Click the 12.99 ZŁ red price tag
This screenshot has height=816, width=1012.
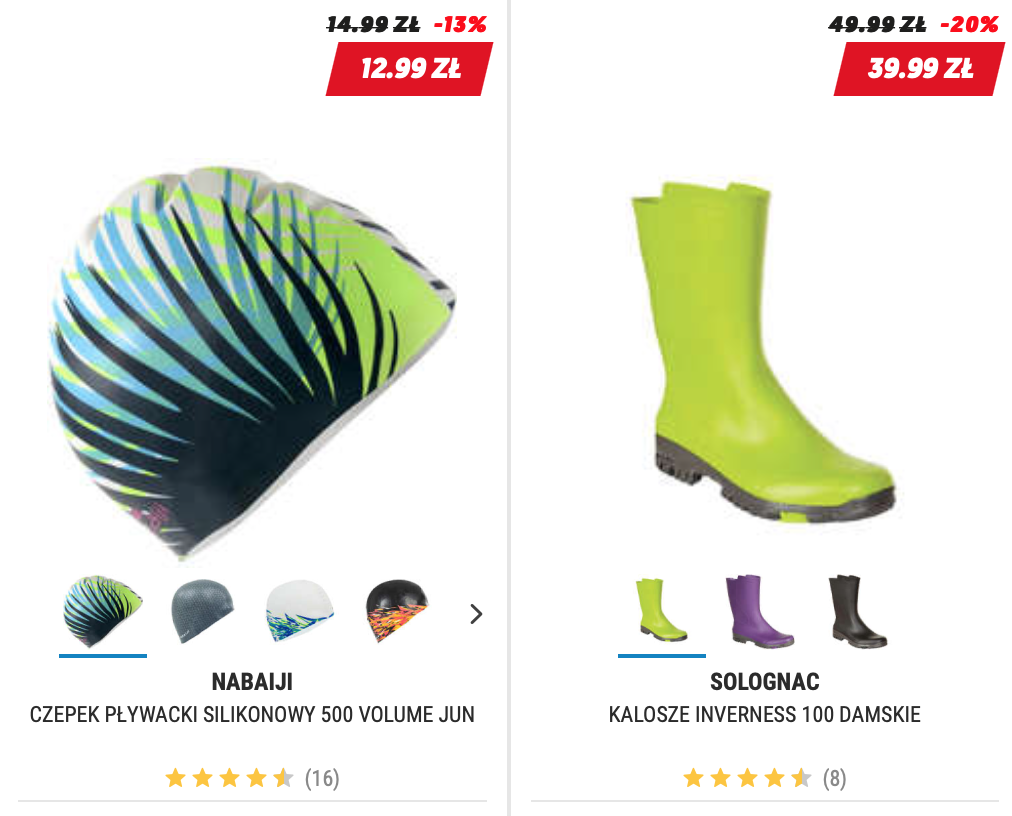click(410, 69)
